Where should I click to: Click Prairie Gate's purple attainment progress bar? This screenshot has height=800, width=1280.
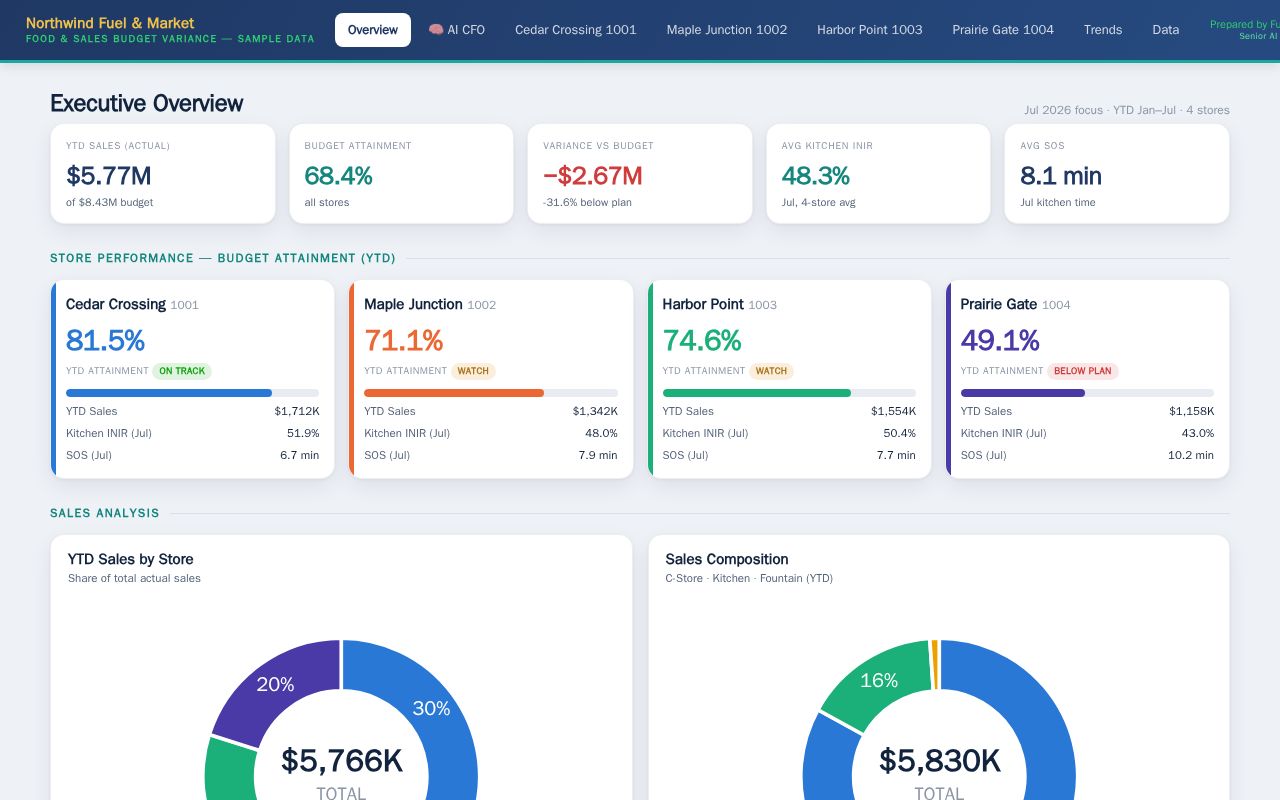(x=1022, y=393)
